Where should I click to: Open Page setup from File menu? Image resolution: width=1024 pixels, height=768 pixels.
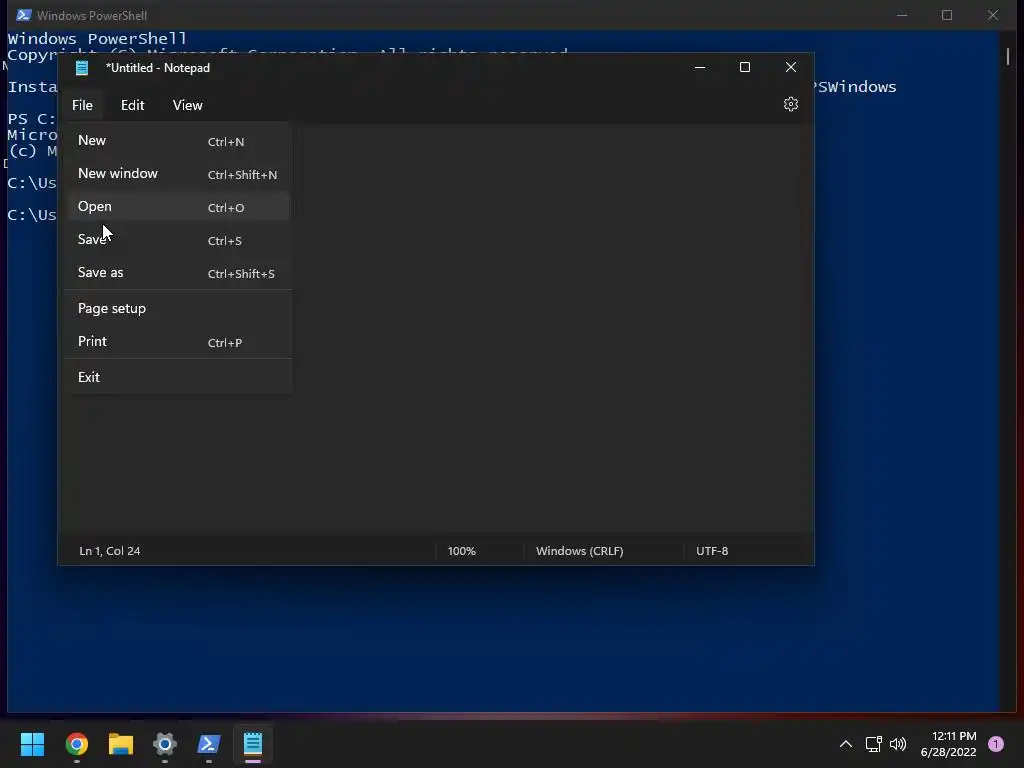(178, 308)
